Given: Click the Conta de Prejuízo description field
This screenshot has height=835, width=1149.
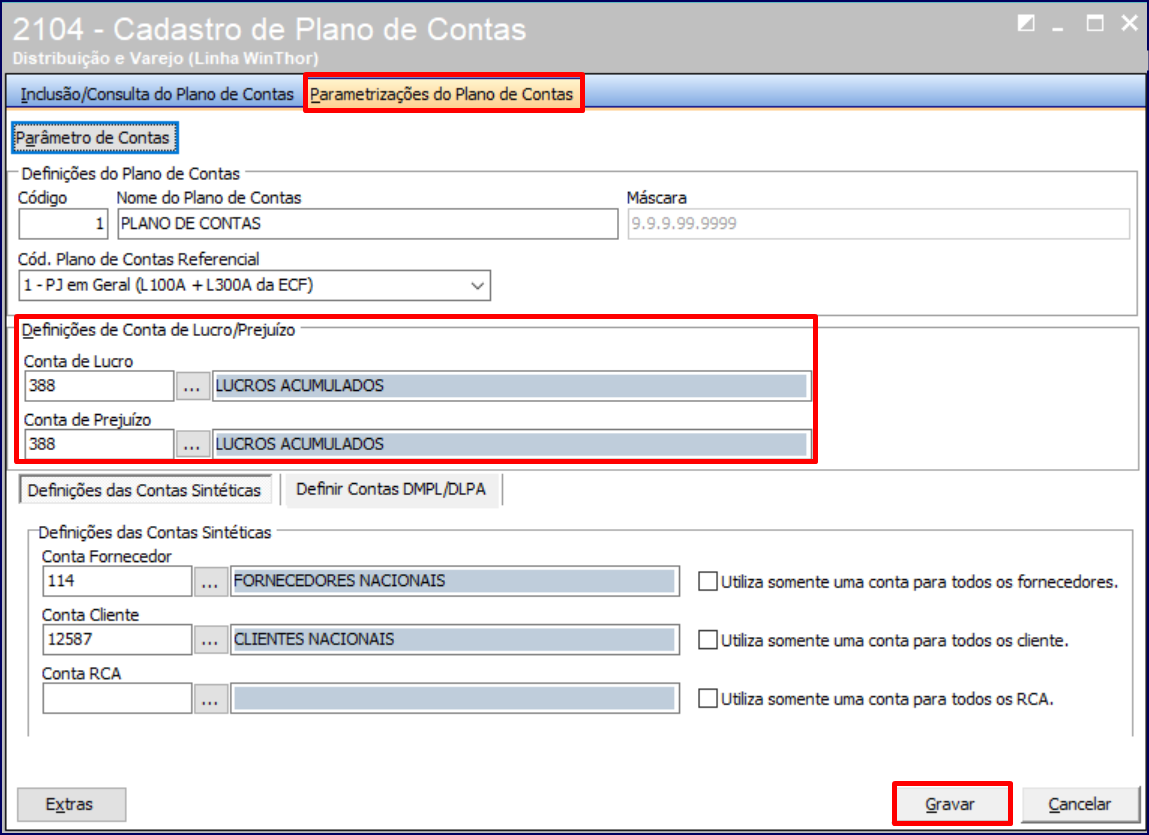Looking at the screenshot, I should 511,444.
